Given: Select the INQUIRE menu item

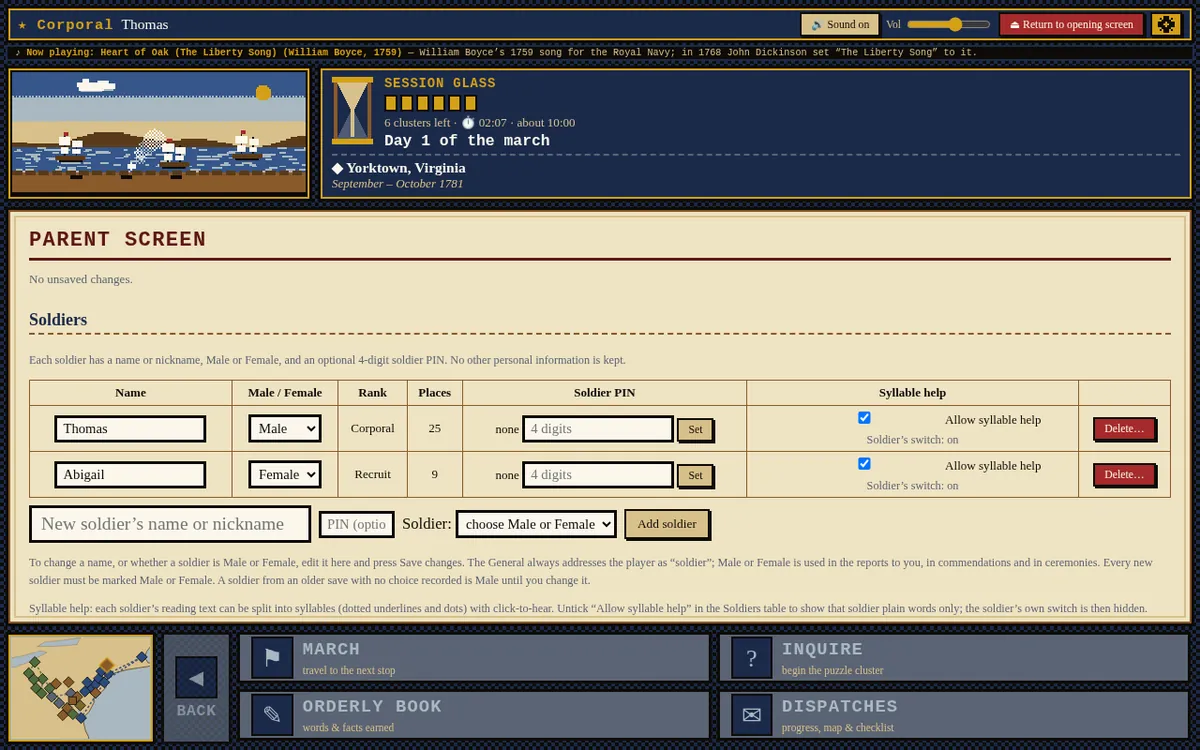Looking at the screenshot, I should 954,658.
